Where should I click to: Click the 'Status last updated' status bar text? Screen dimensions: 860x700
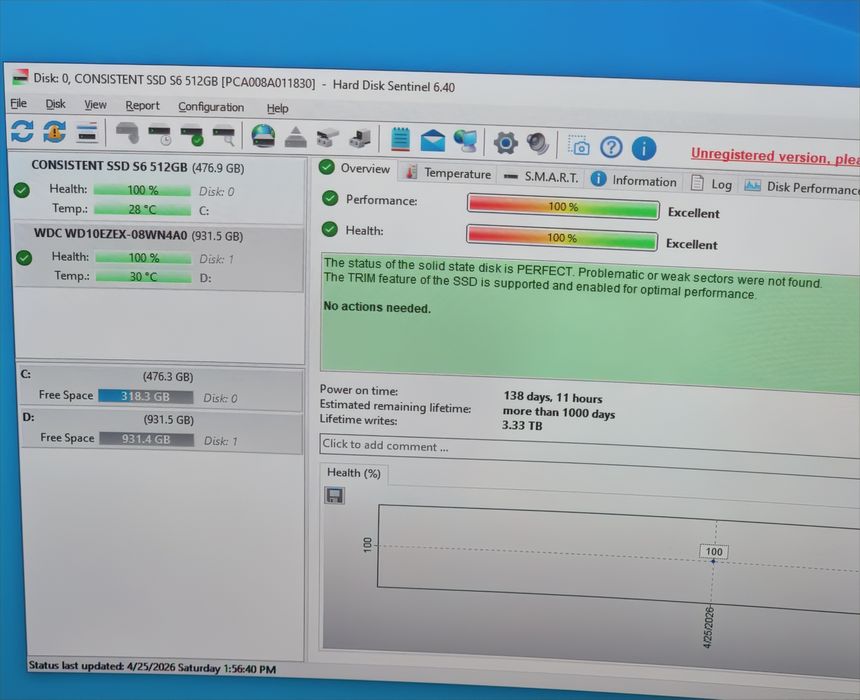pyautogui.click(x=152, y=667)
